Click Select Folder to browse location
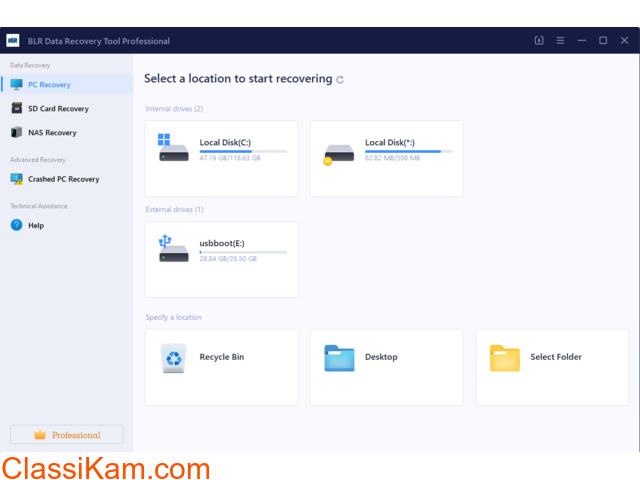The image size is (640, 480). click(552, 367)
